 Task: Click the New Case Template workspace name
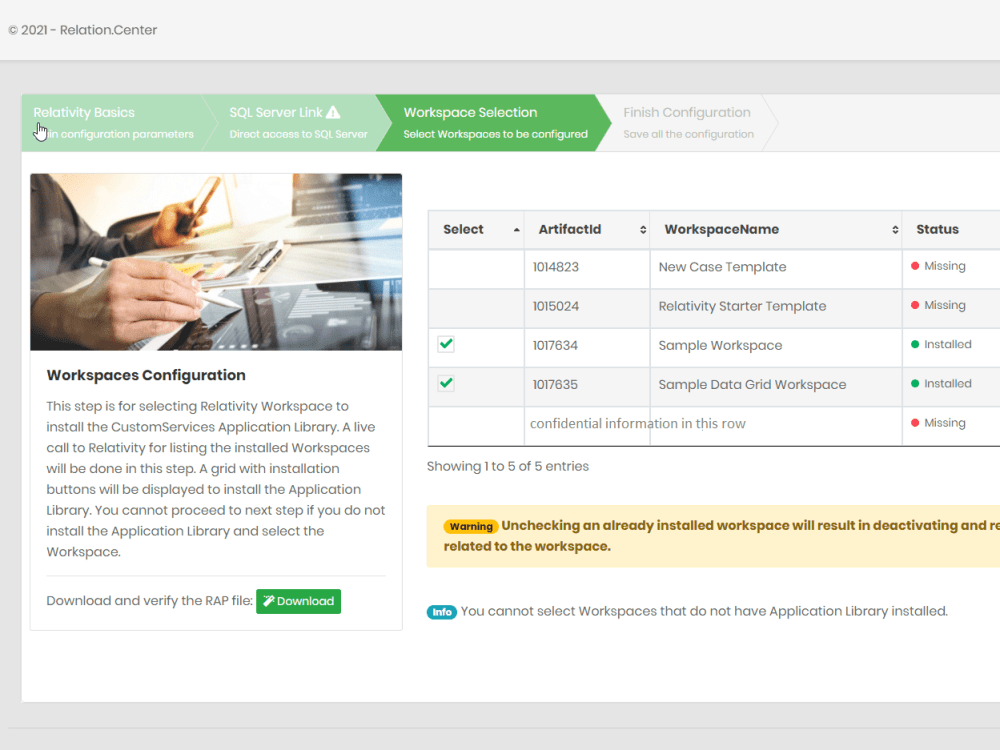coord(722,267)
